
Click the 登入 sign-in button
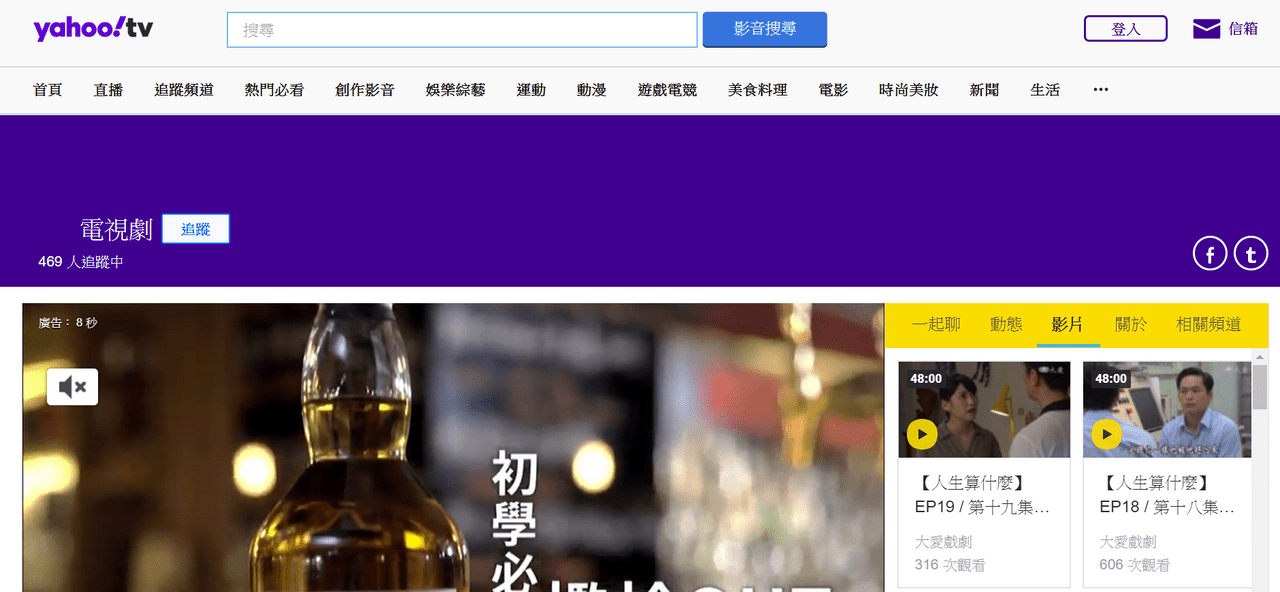point(1126,29)
